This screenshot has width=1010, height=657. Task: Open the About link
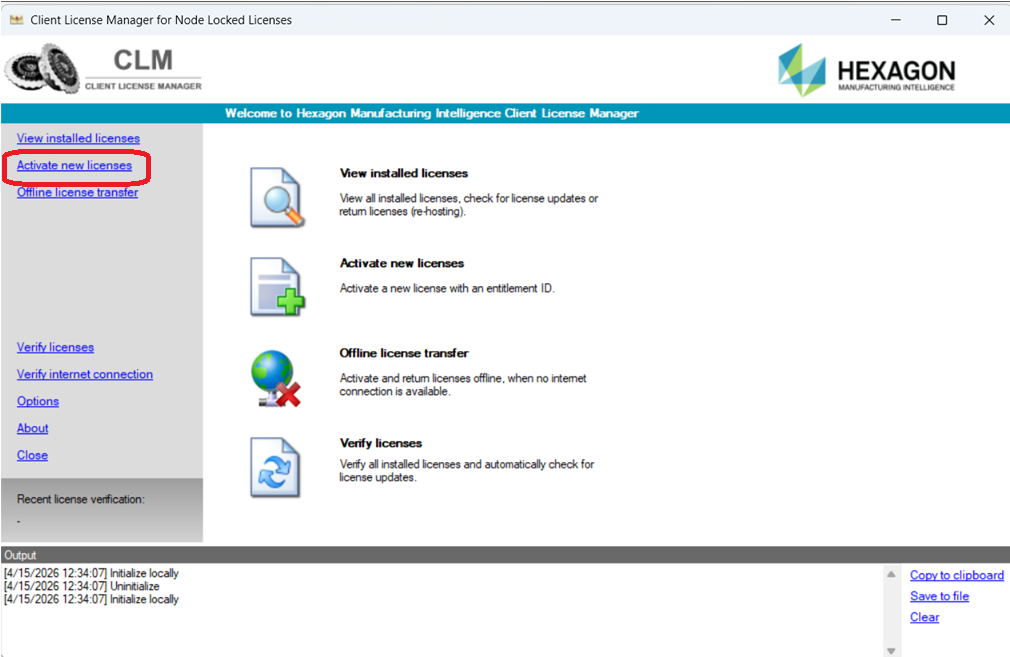[x=33, y=428]
